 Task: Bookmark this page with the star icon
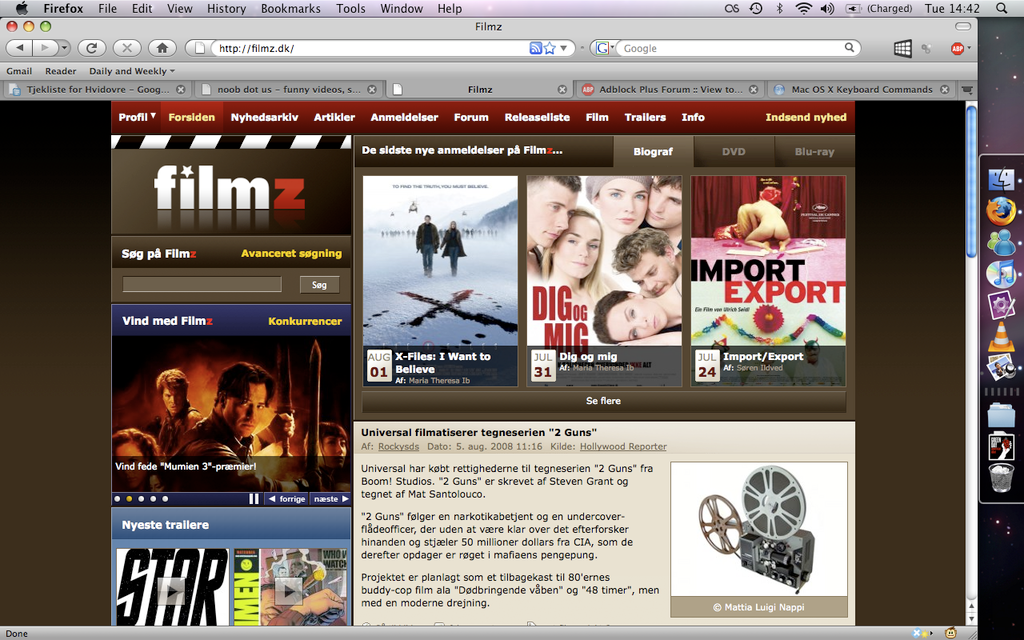(550, 48)
